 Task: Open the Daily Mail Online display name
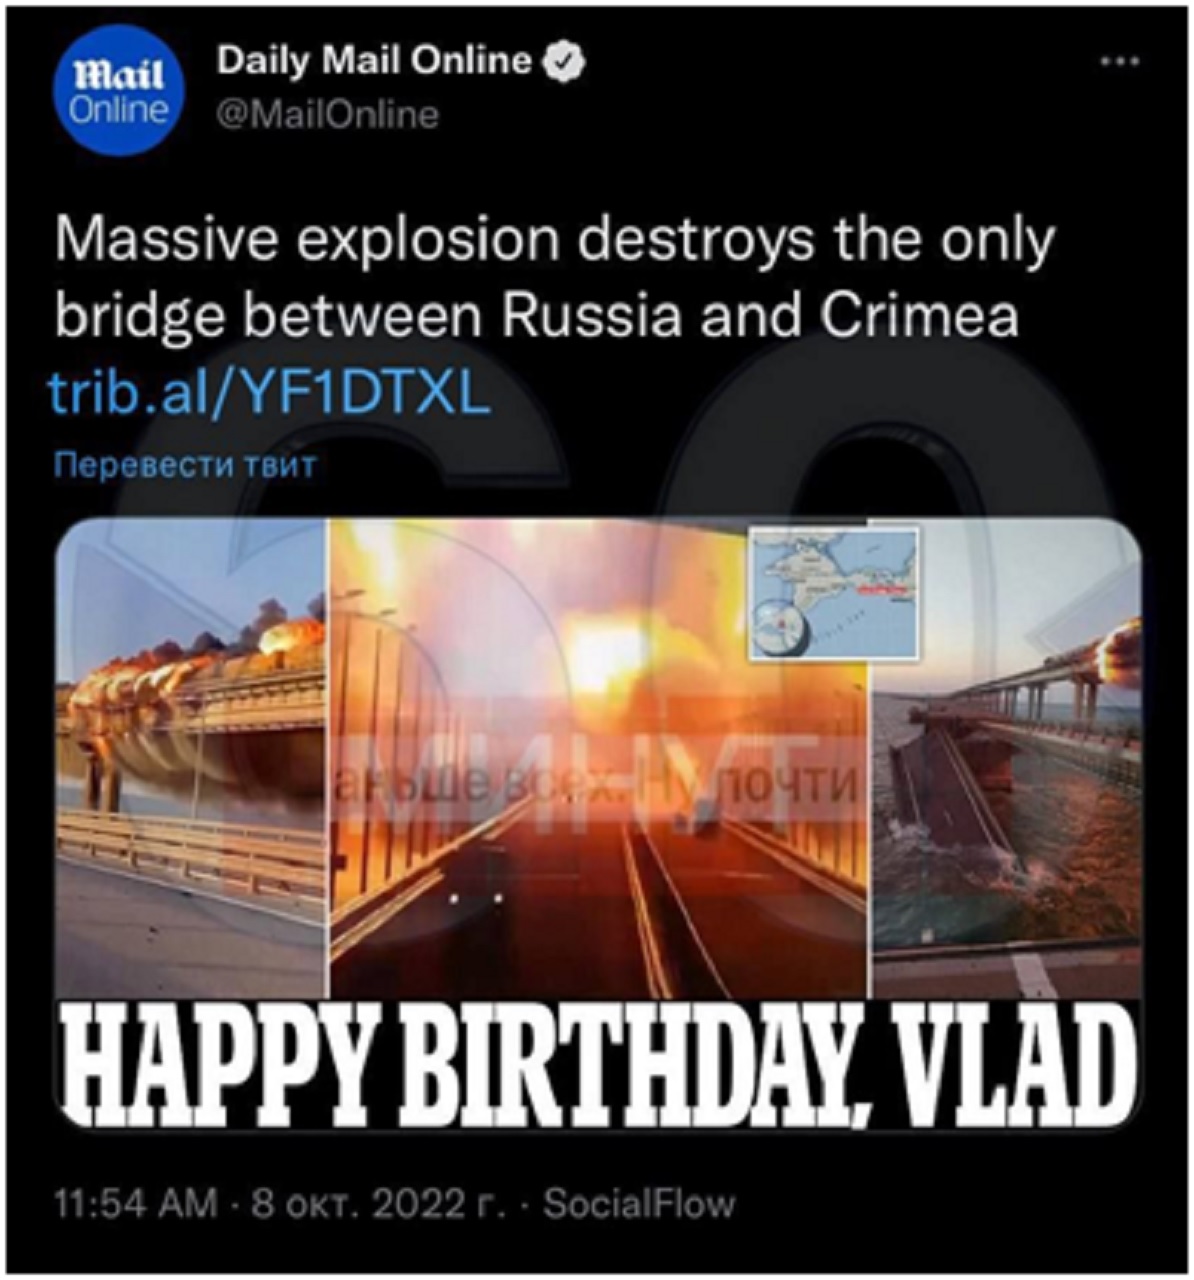[374, 61]
